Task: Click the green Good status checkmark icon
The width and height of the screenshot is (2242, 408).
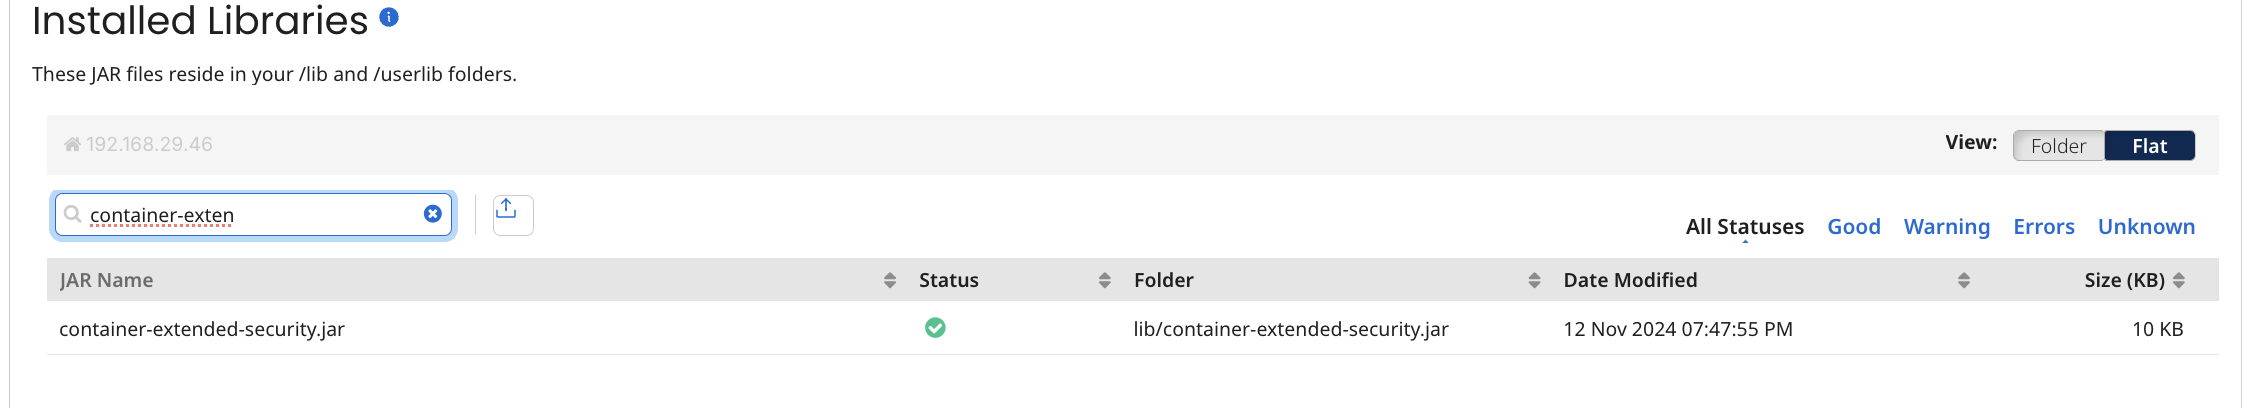Action: pos(935,328)
